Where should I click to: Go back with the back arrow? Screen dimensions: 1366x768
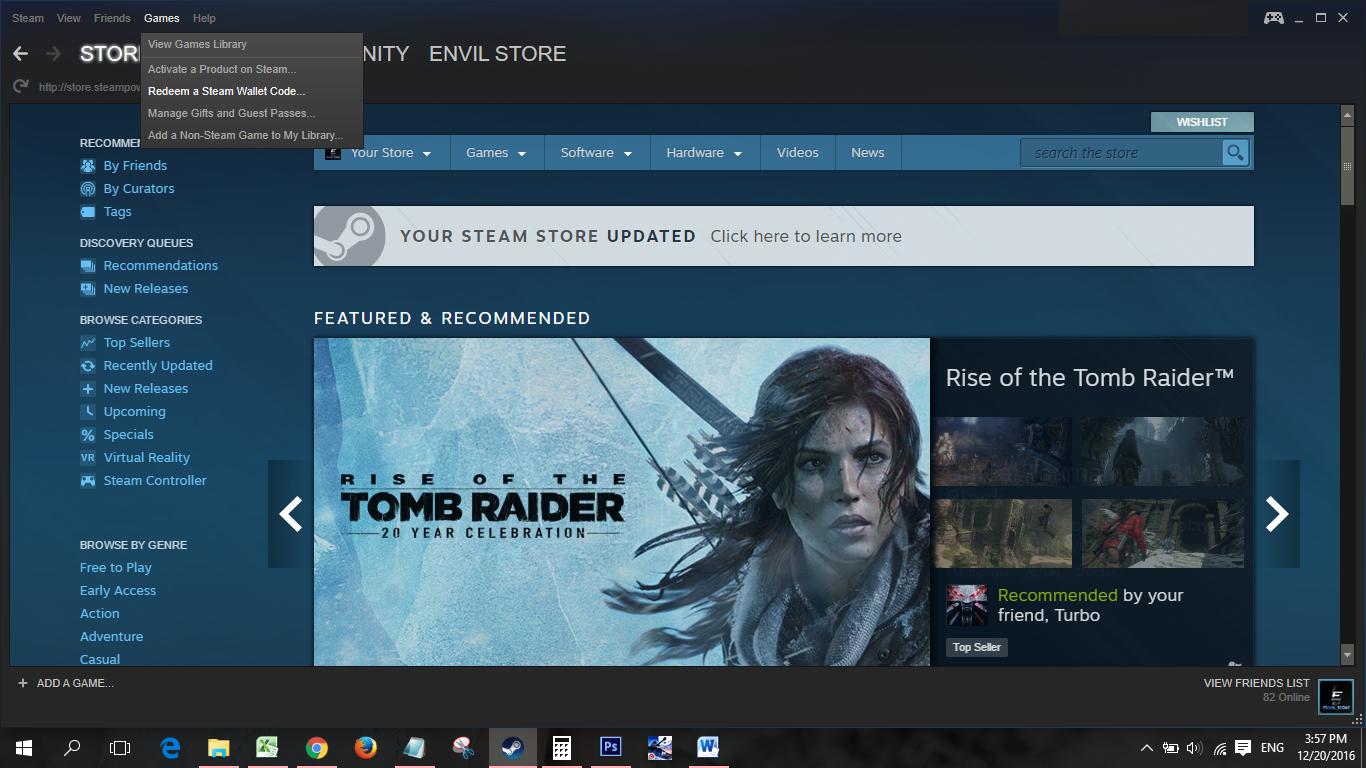21,54
